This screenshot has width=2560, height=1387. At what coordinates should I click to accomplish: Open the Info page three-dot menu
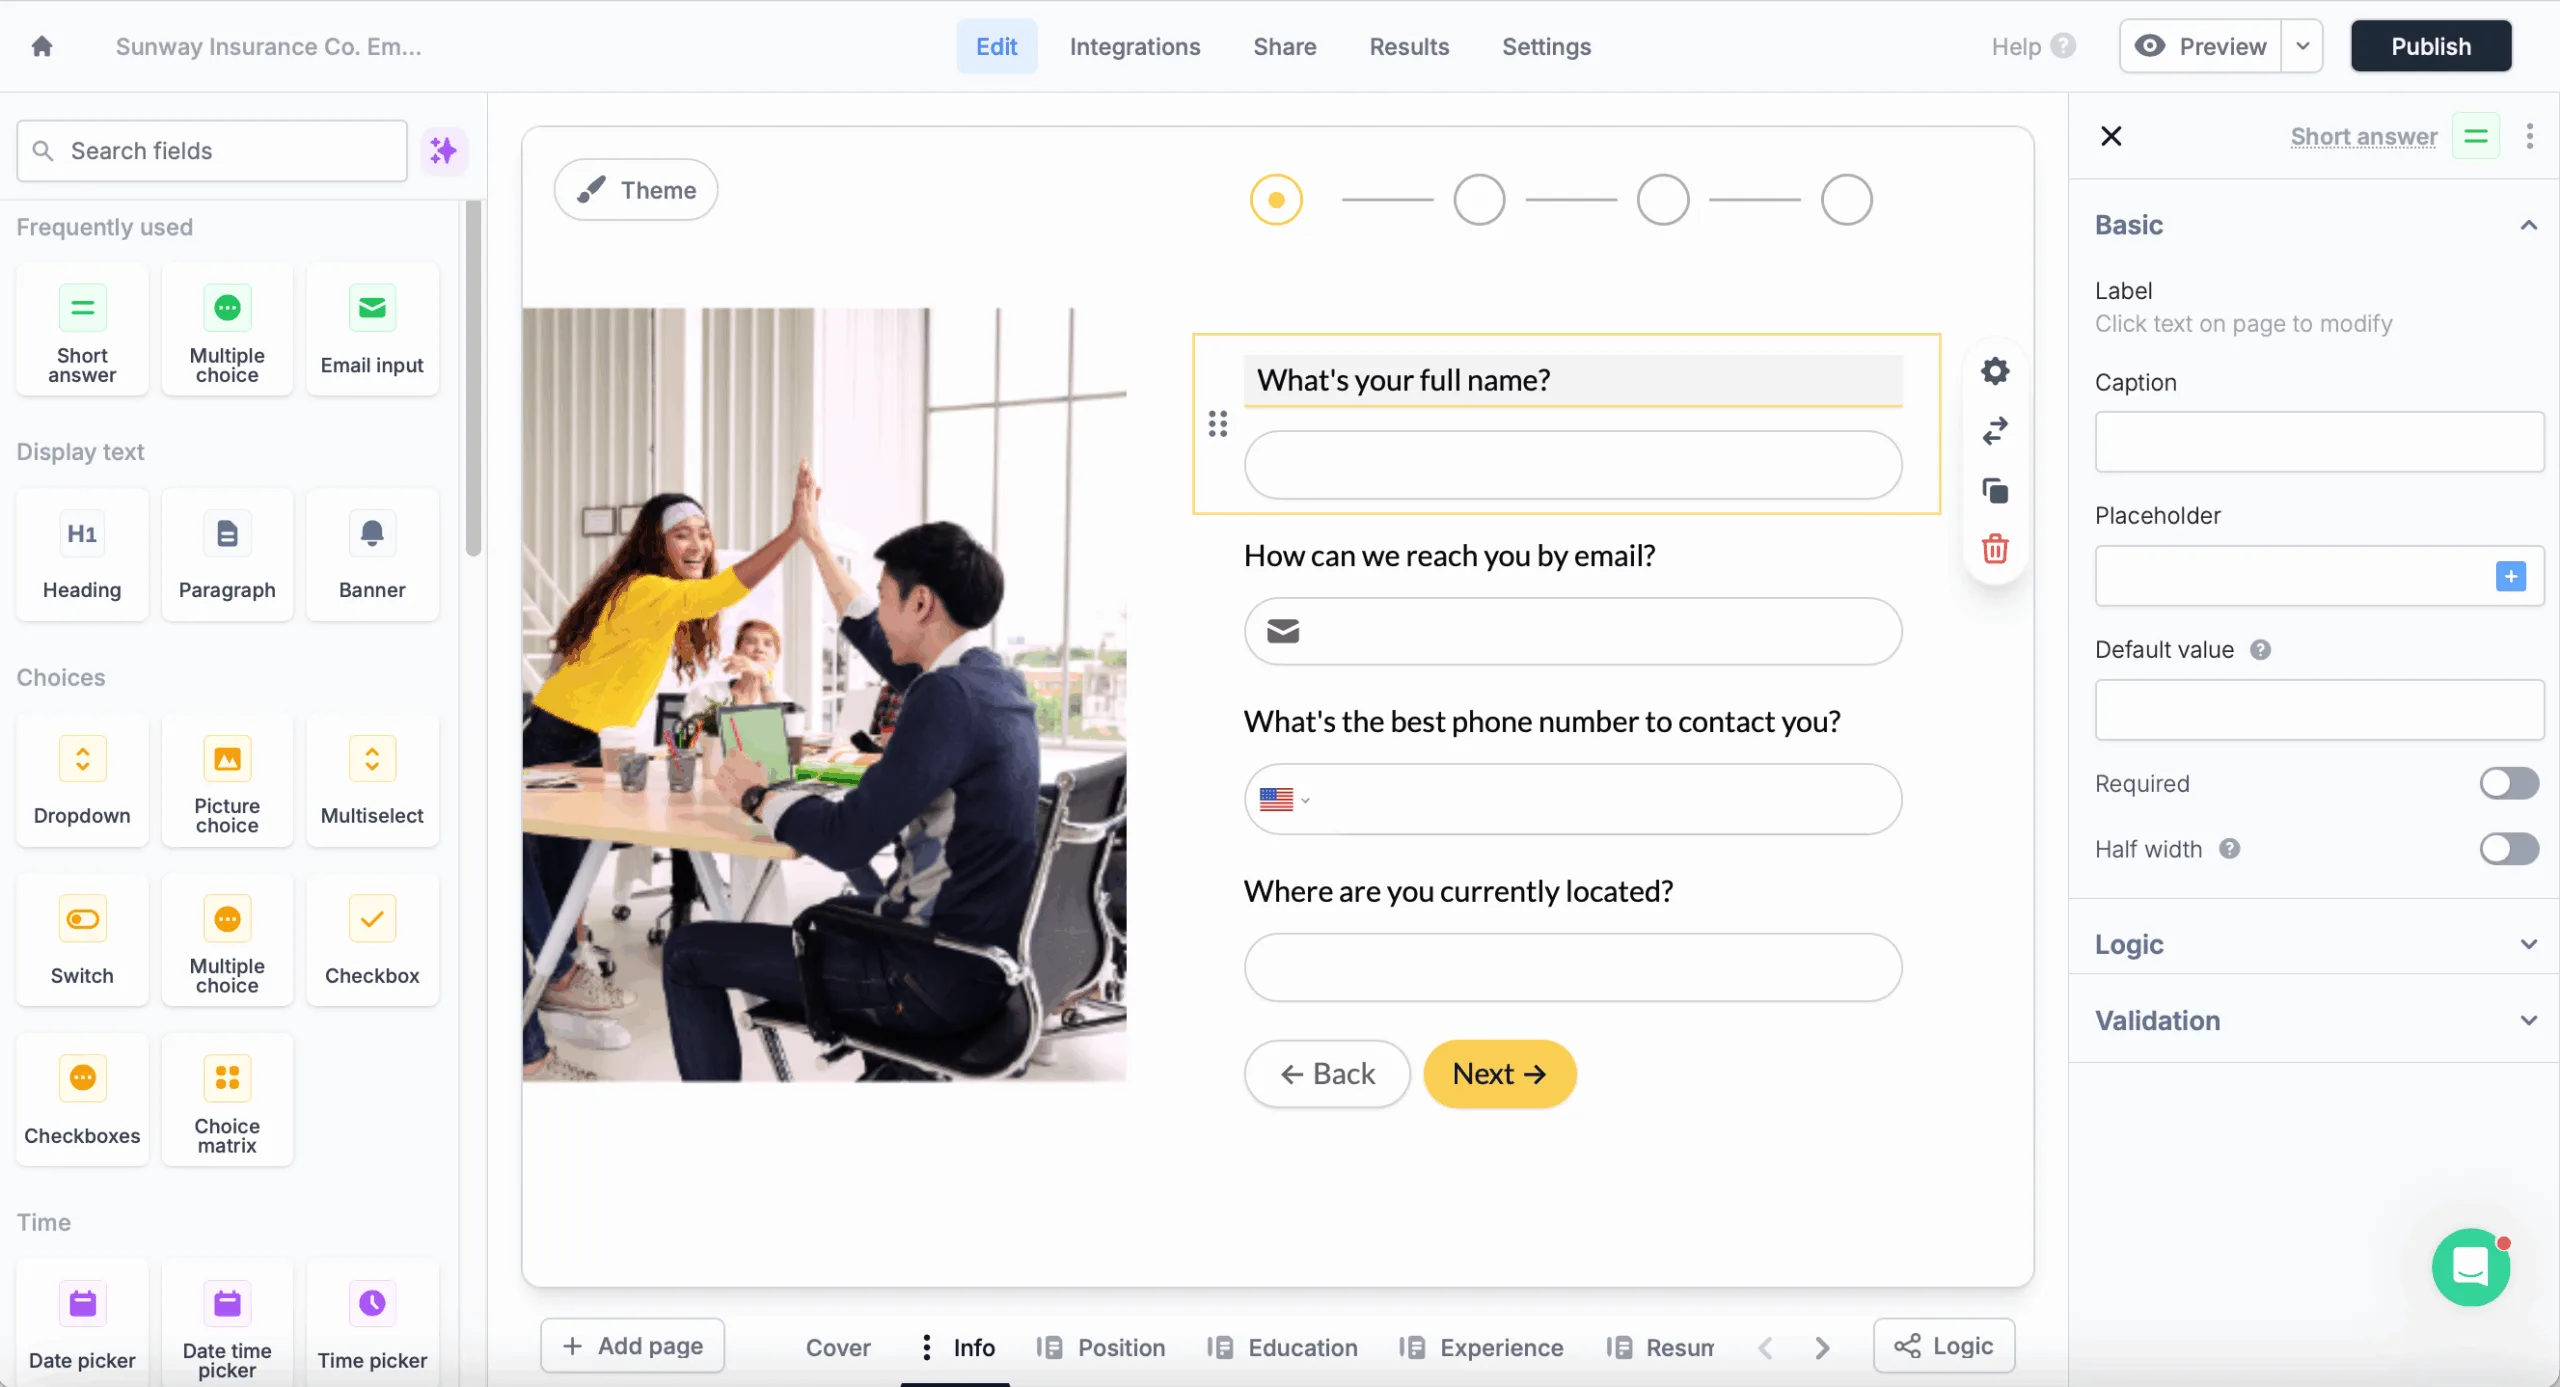[927, 1347]
